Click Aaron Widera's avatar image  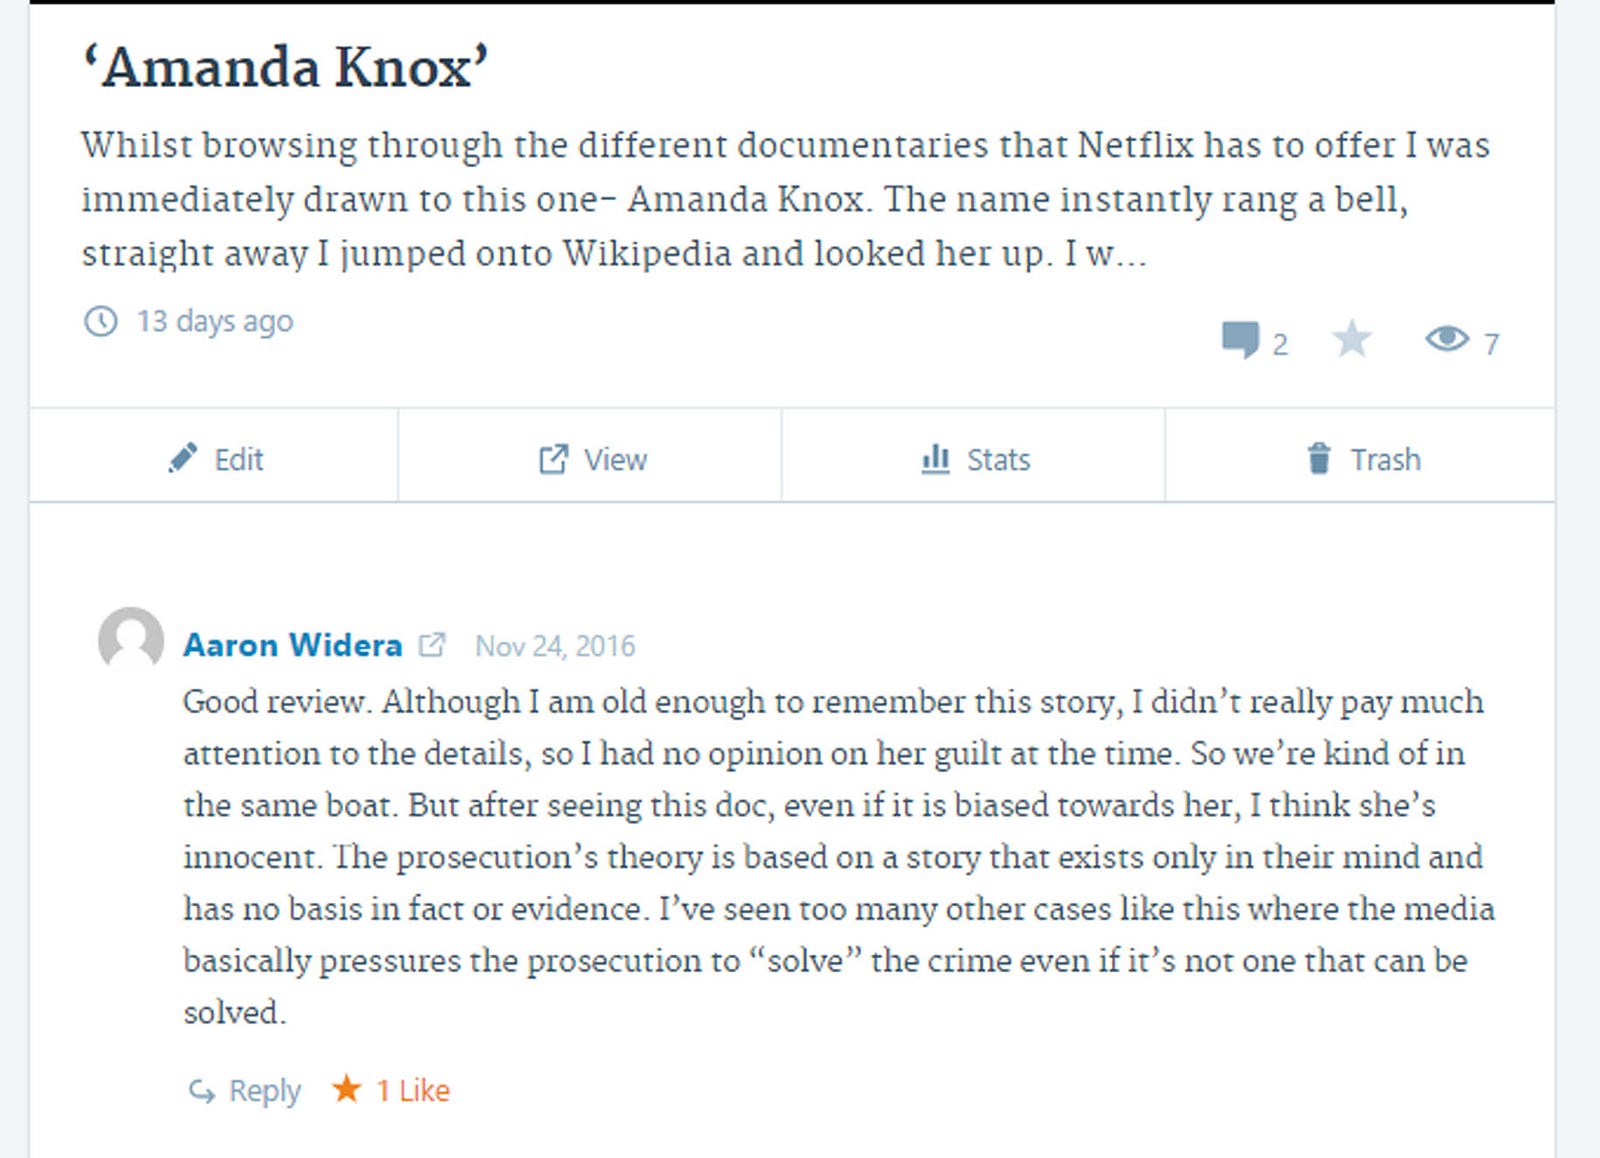pyautogui.click(x=131, y=638)
